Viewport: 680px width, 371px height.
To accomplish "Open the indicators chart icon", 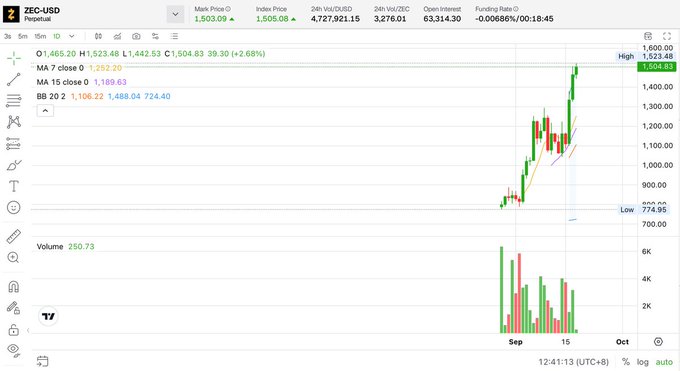I will tap(117, 36).
